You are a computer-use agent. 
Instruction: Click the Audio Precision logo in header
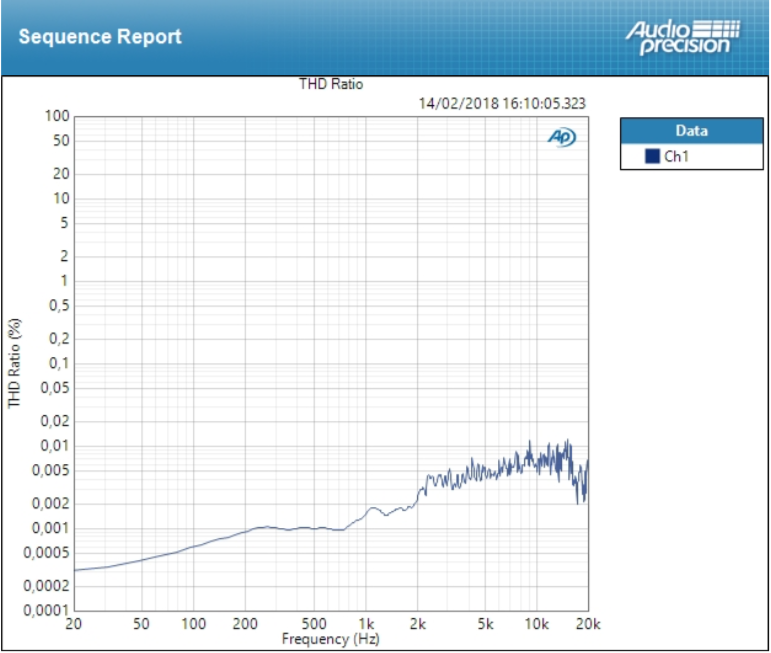tap(683, 37)
